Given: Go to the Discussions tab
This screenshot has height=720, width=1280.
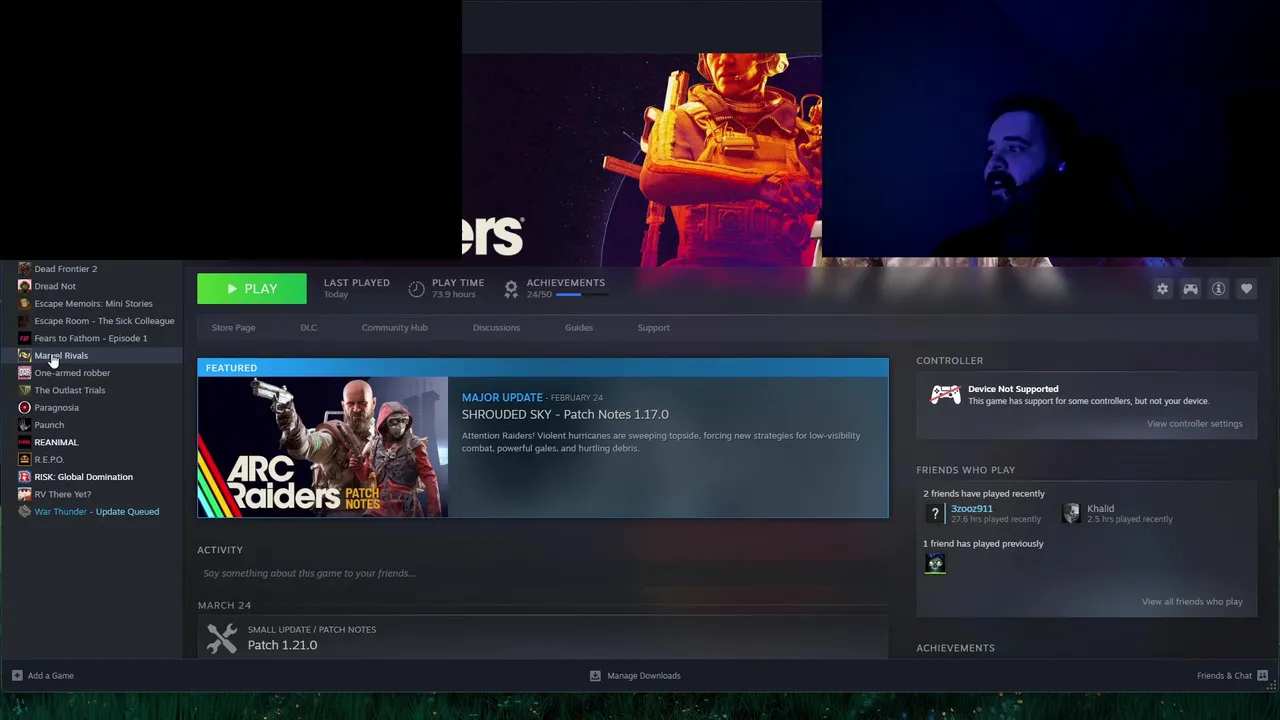Looking at the screenshot, I should 496,328.
